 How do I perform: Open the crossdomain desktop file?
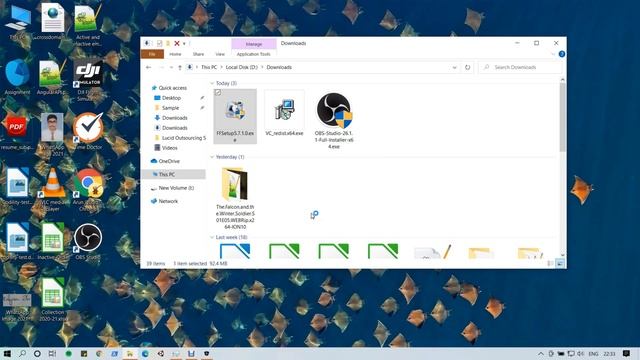[52, 22]
